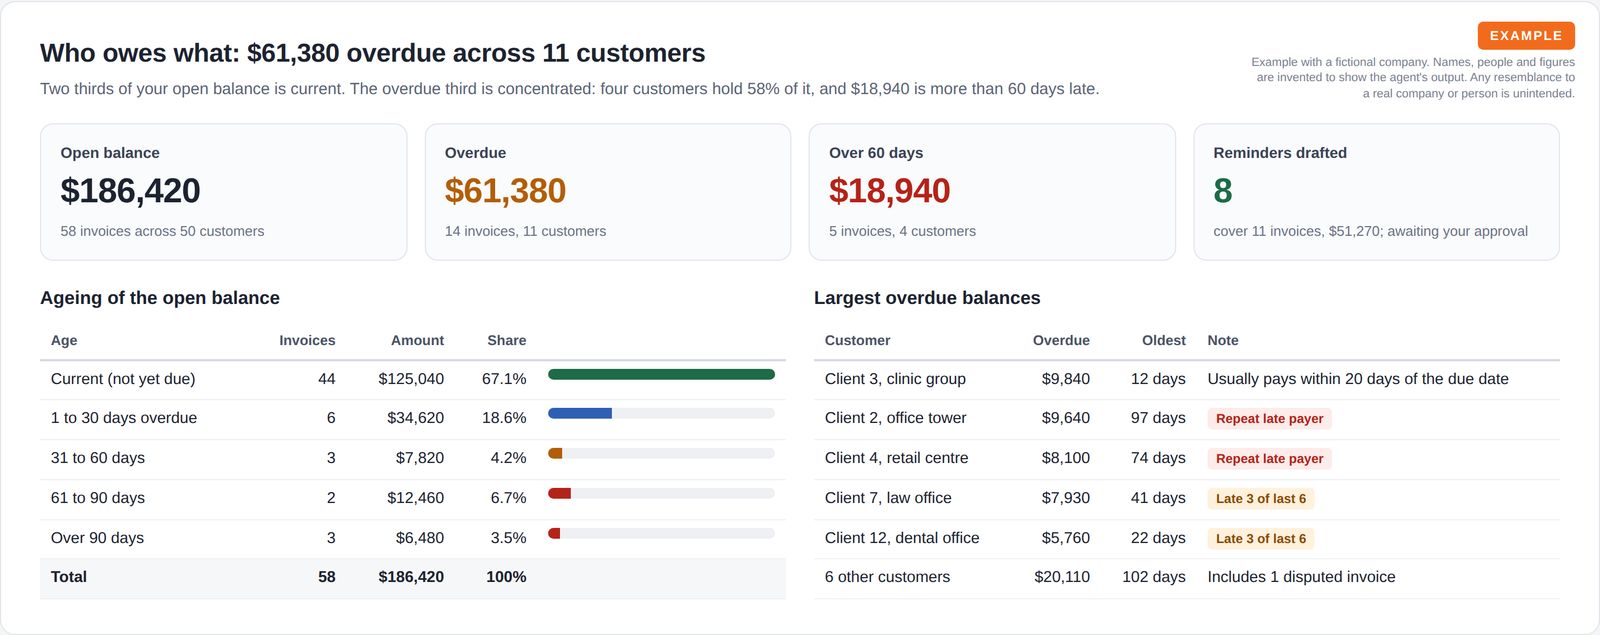Click 'Usually pays within 20 days' note

coord(1358,379)
